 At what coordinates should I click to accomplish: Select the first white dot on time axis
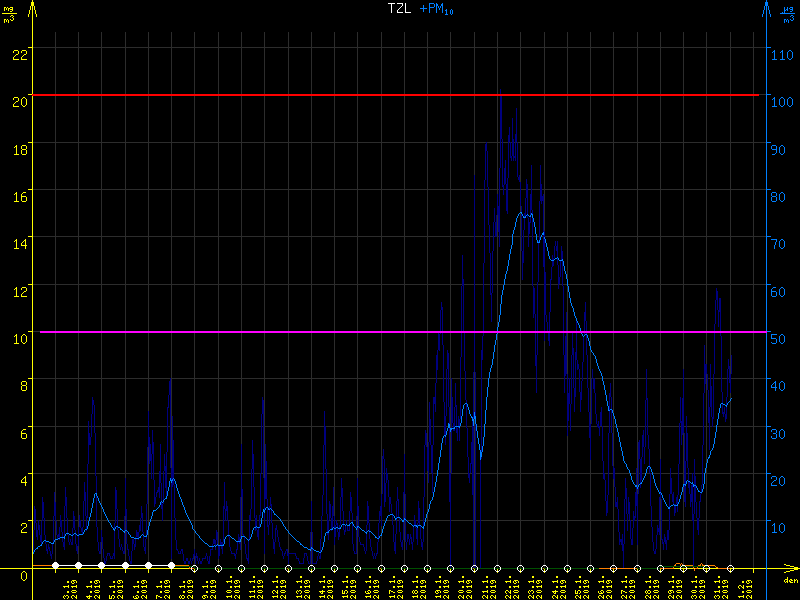coord(56,566)
